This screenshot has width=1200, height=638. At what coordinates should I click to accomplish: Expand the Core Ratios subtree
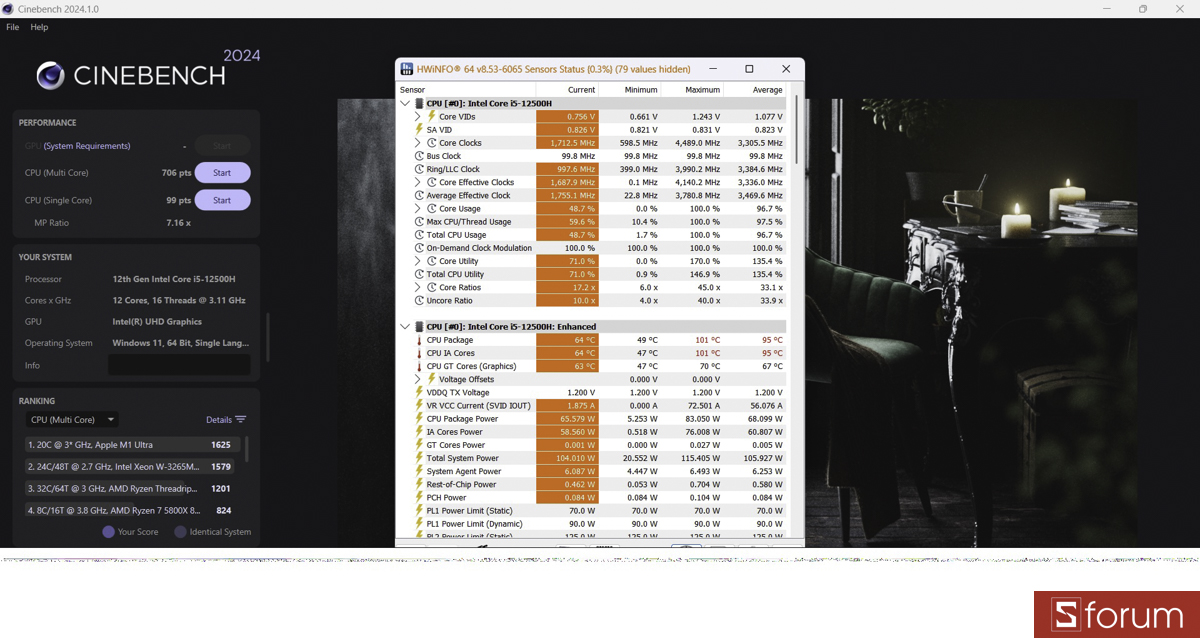[x=418, y=287]
